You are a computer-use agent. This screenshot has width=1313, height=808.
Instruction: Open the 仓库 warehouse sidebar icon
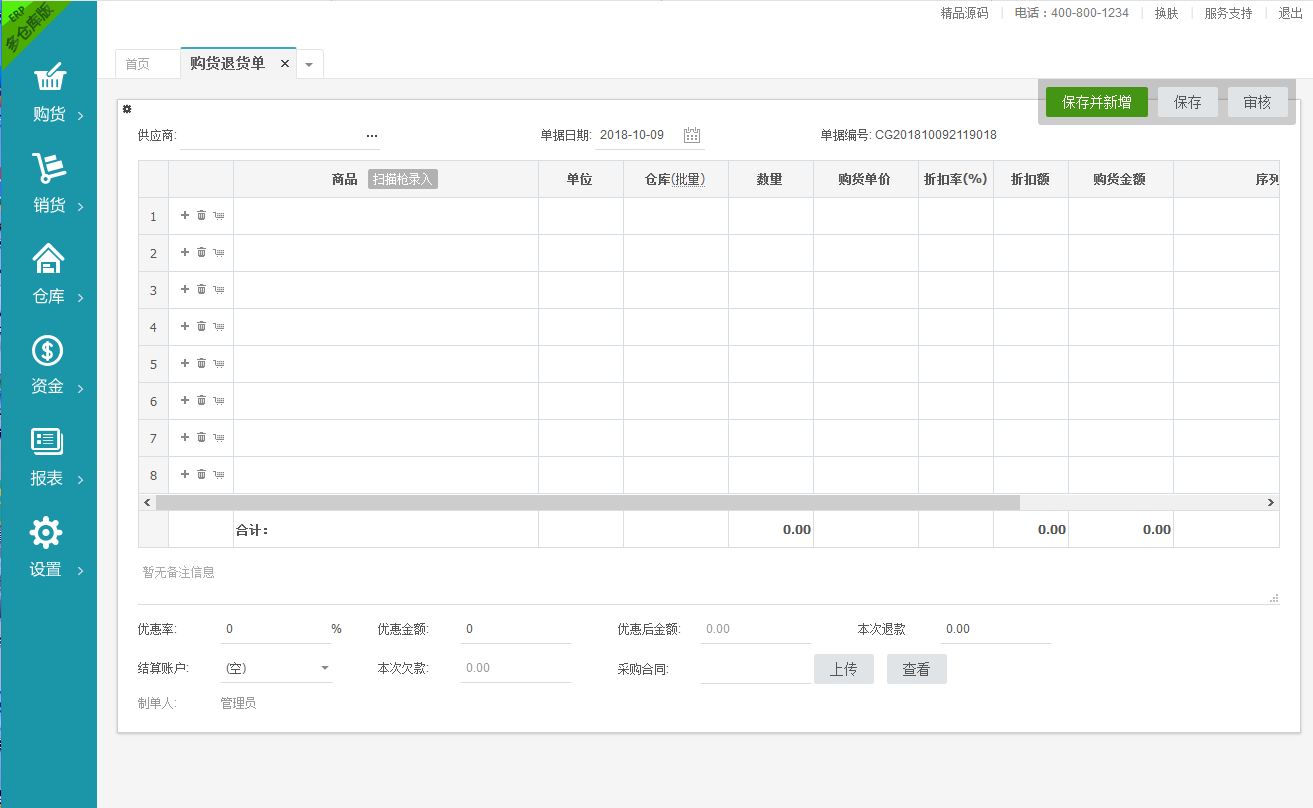click(x=49, y=259)
